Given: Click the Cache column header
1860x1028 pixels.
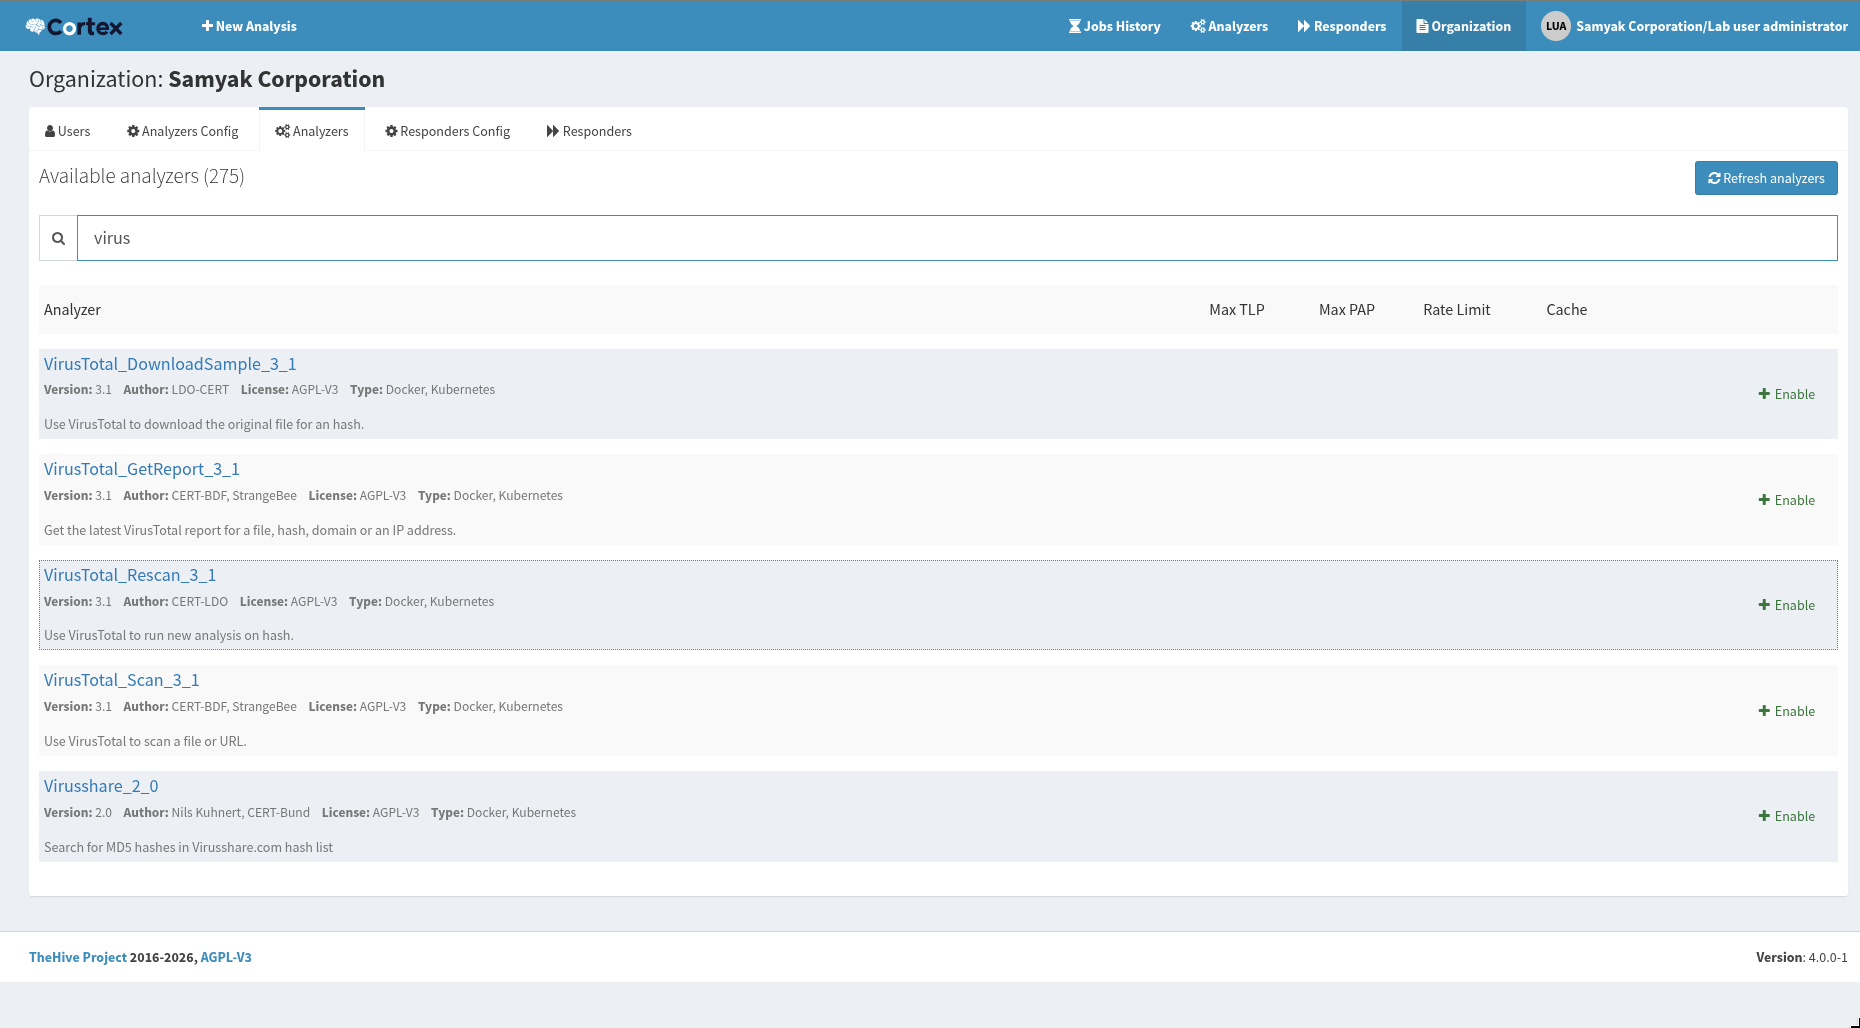Looking at the screenshot, I should click(1567, 310).
